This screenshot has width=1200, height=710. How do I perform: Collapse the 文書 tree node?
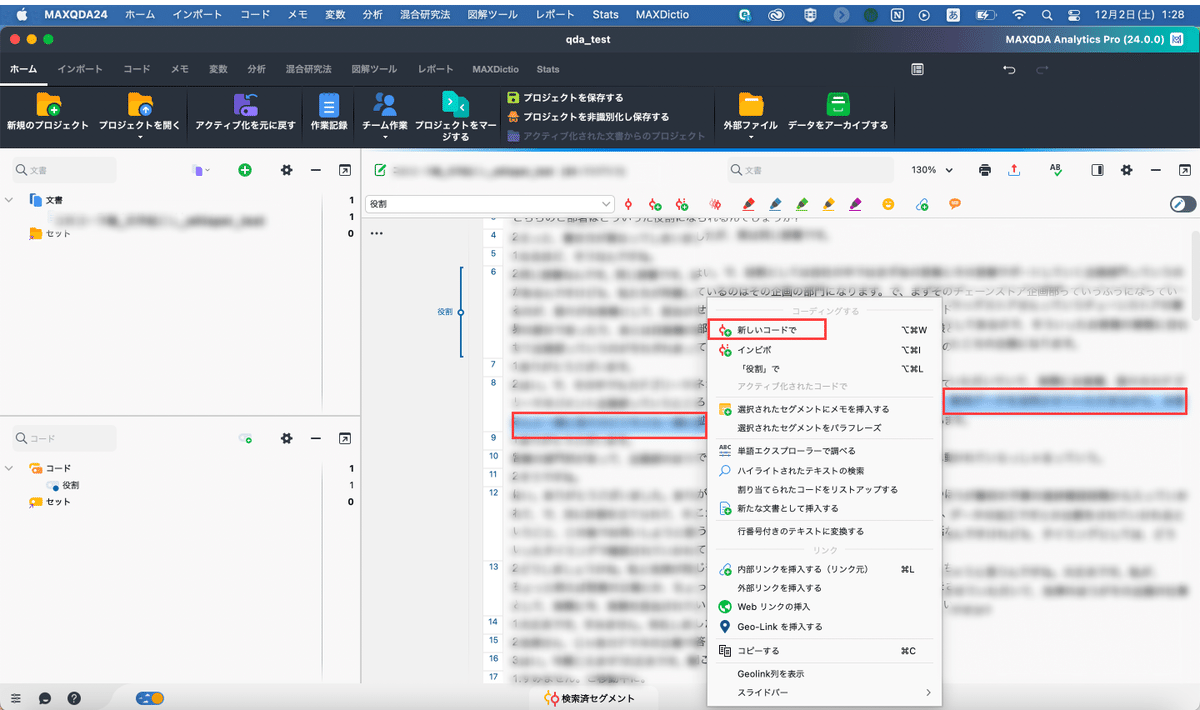point(9,200)
